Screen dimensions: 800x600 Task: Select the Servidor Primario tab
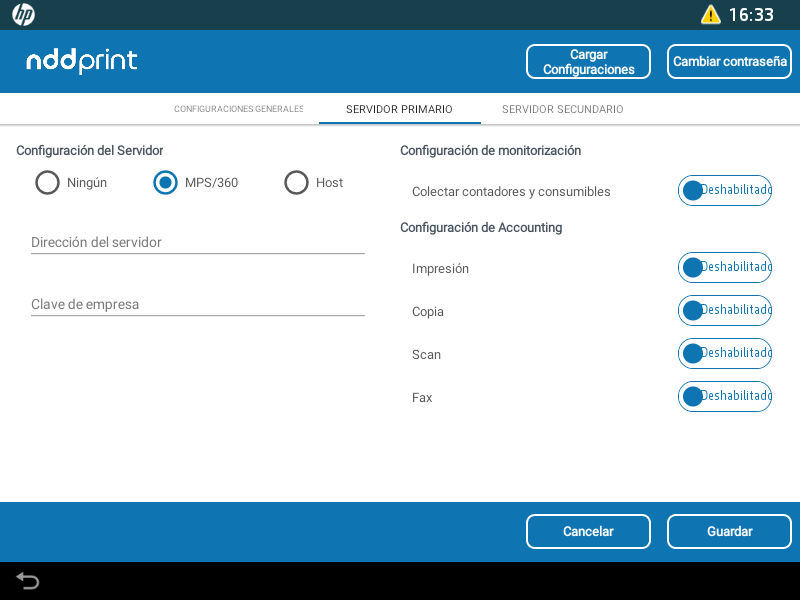click(x=399, y=109)
